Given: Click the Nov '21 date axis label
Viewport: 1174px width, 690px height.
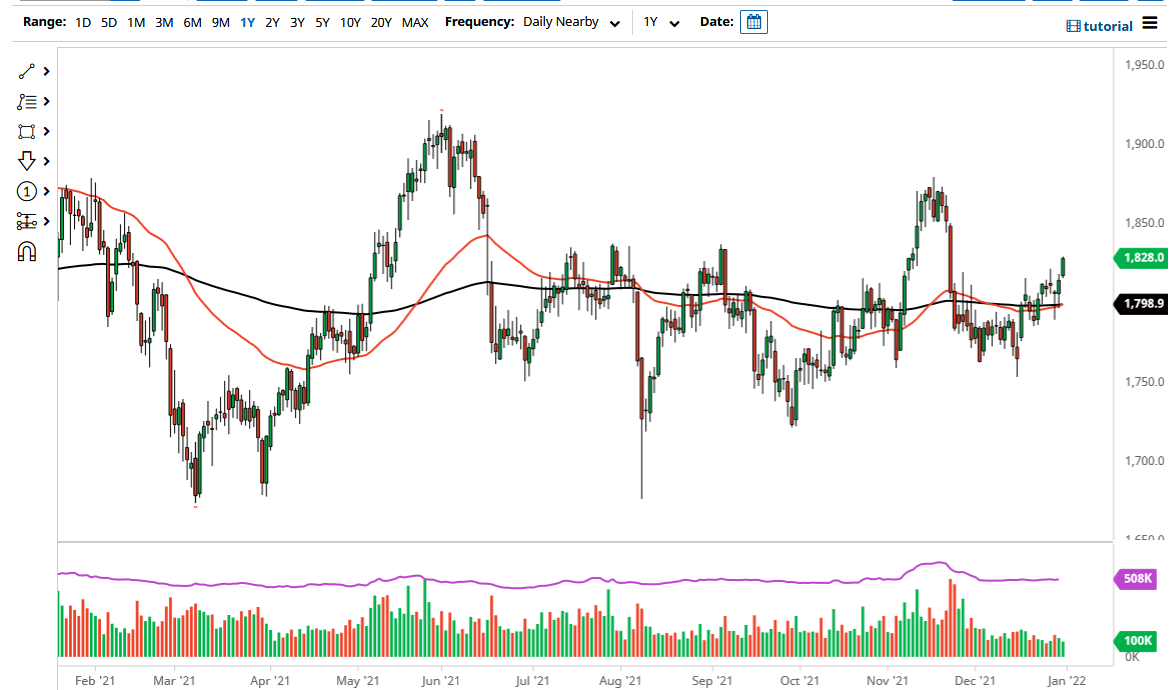Looking at the screenshot, I should point(887,680).
